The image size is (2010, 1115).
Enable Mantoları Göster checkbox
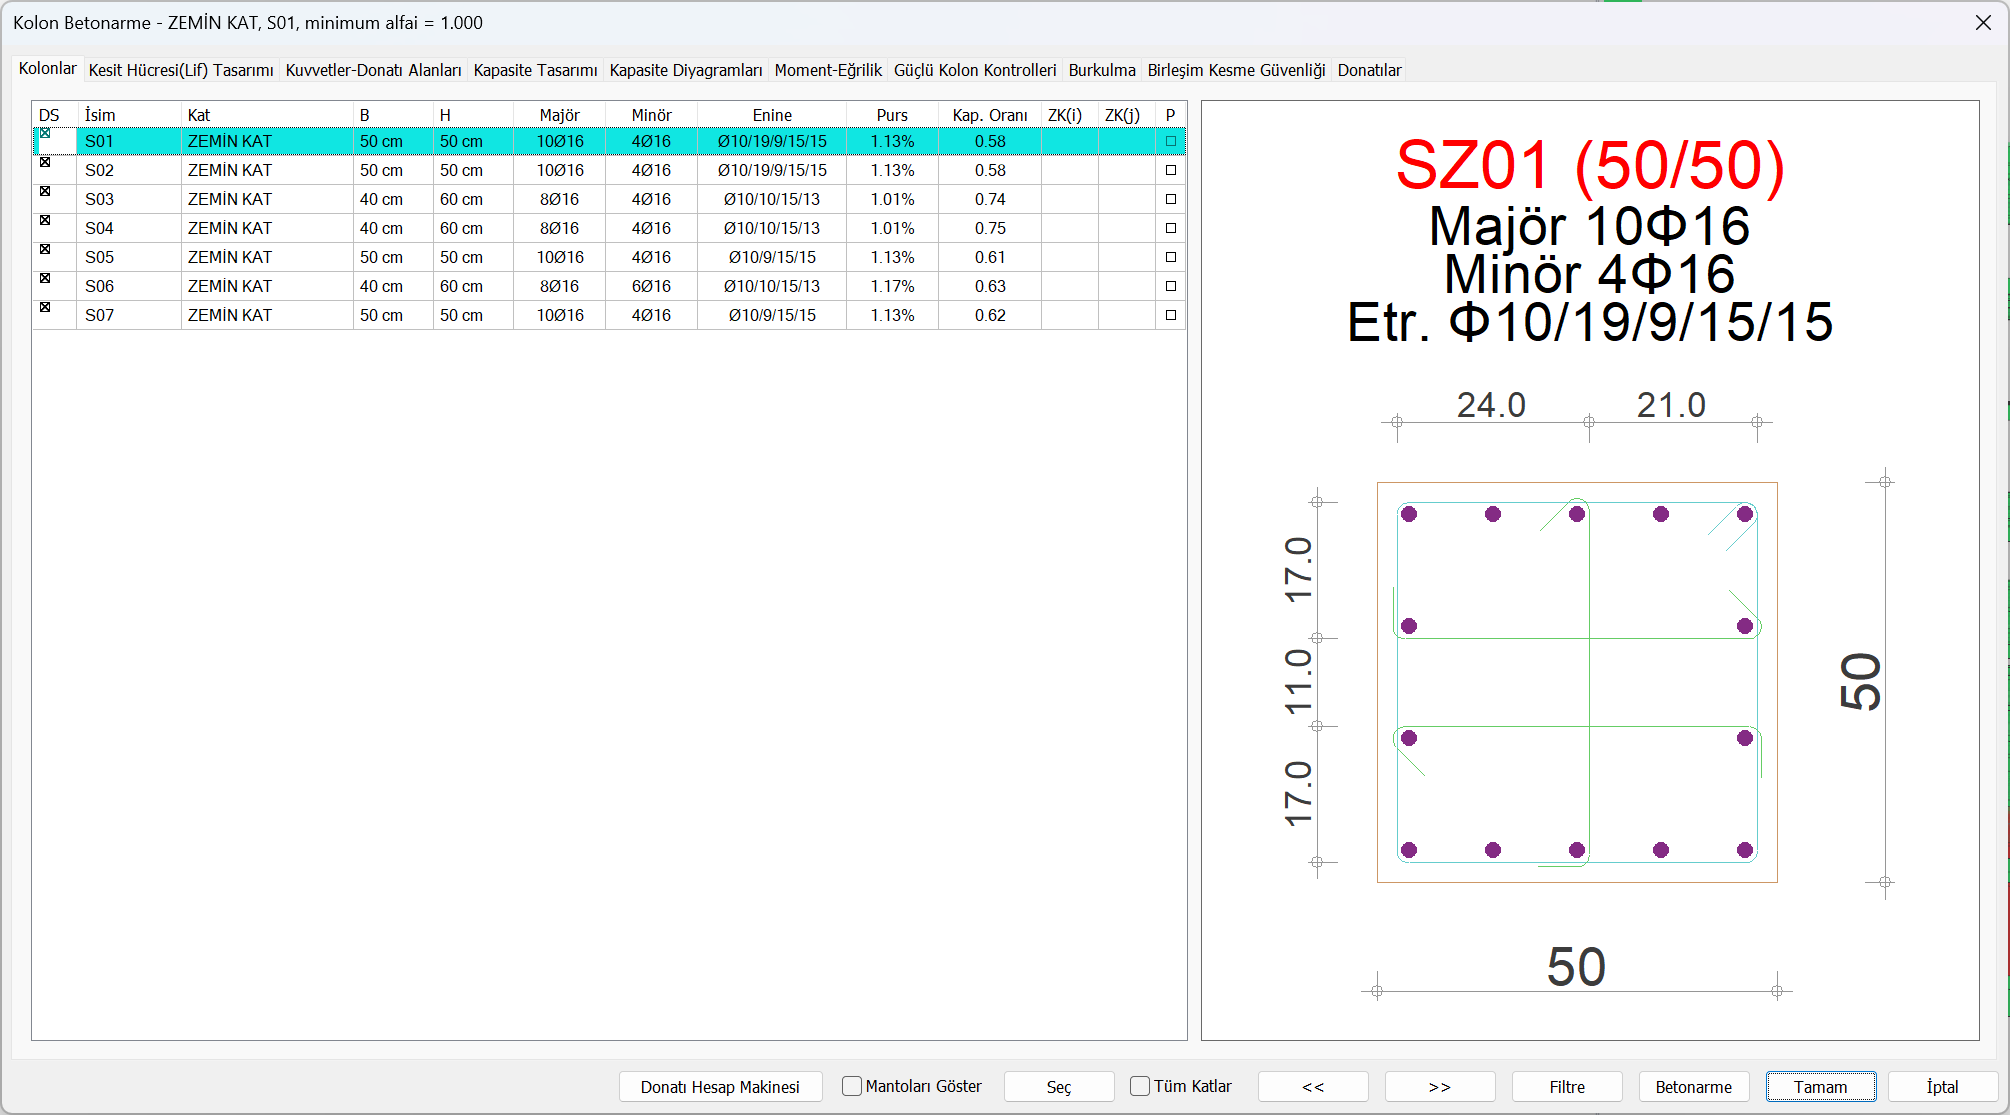point(852,1086)
